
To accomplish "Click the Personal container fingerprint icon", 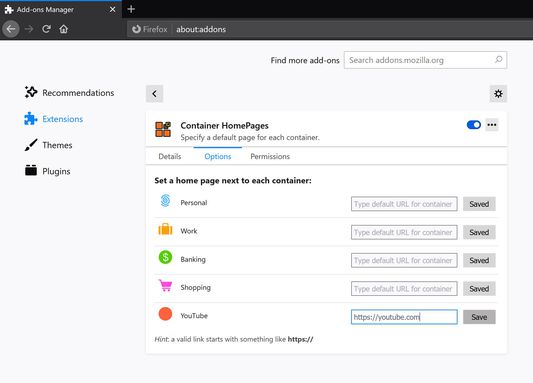I will [x=165, y=201].
